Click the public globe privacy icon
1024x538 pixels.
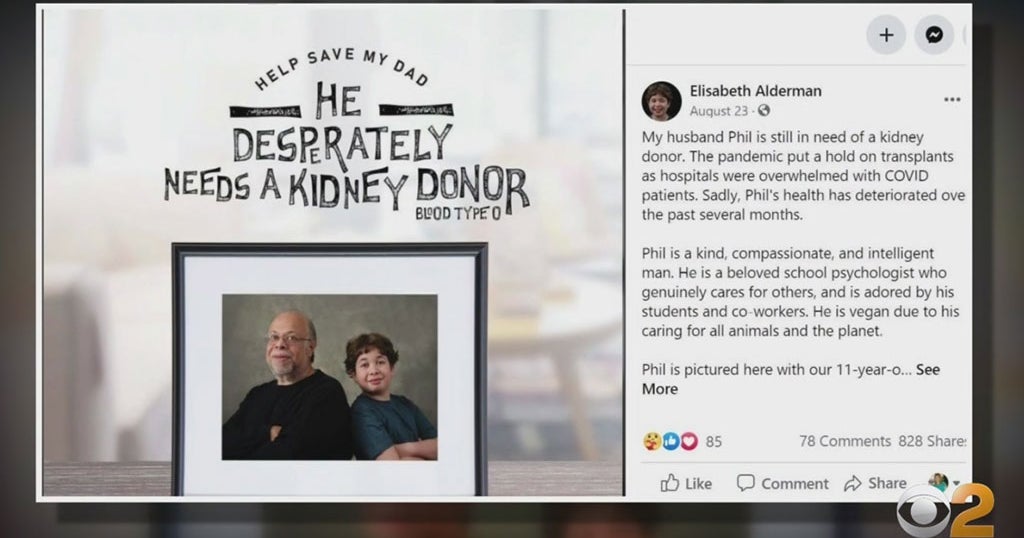click(x=763, y=110)
